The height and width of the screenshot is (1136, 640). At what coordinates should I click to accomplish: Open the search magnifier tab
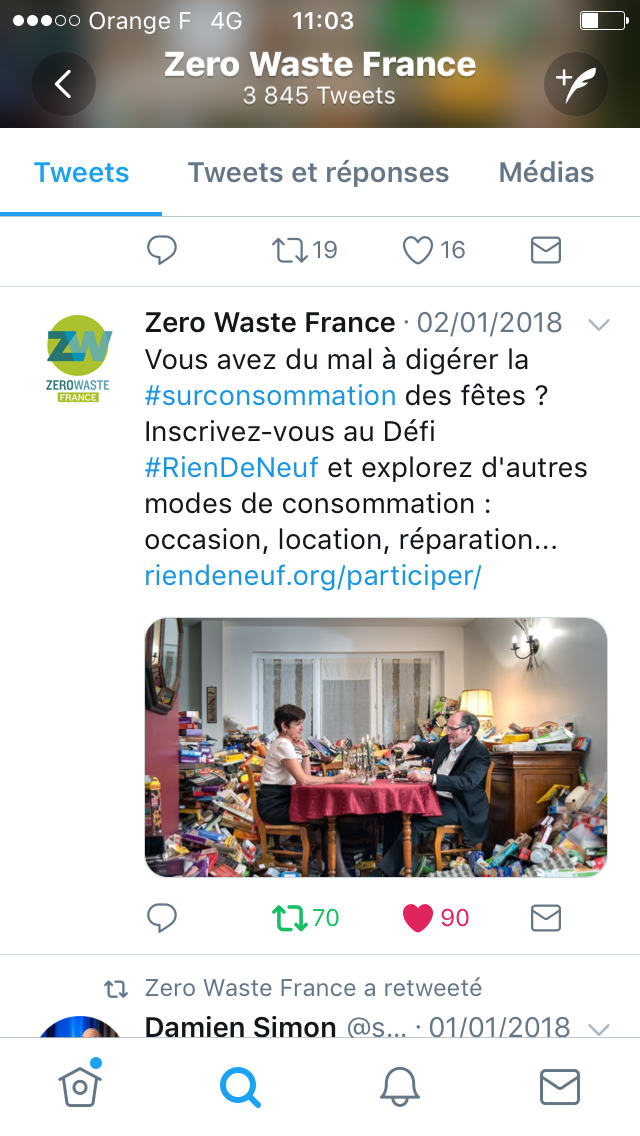coord(240,1087)
